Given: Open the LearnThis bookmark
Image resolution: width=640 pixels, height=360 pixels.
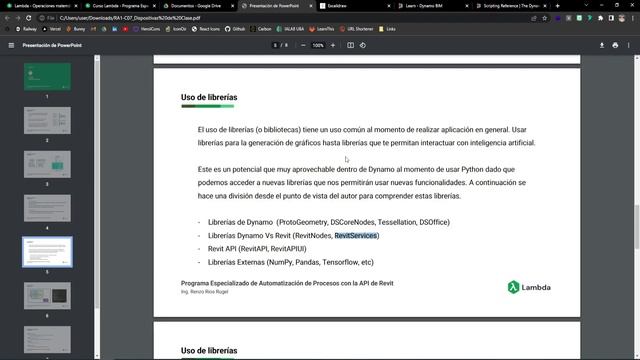Looking at the screenshot, I should point(322,29).
